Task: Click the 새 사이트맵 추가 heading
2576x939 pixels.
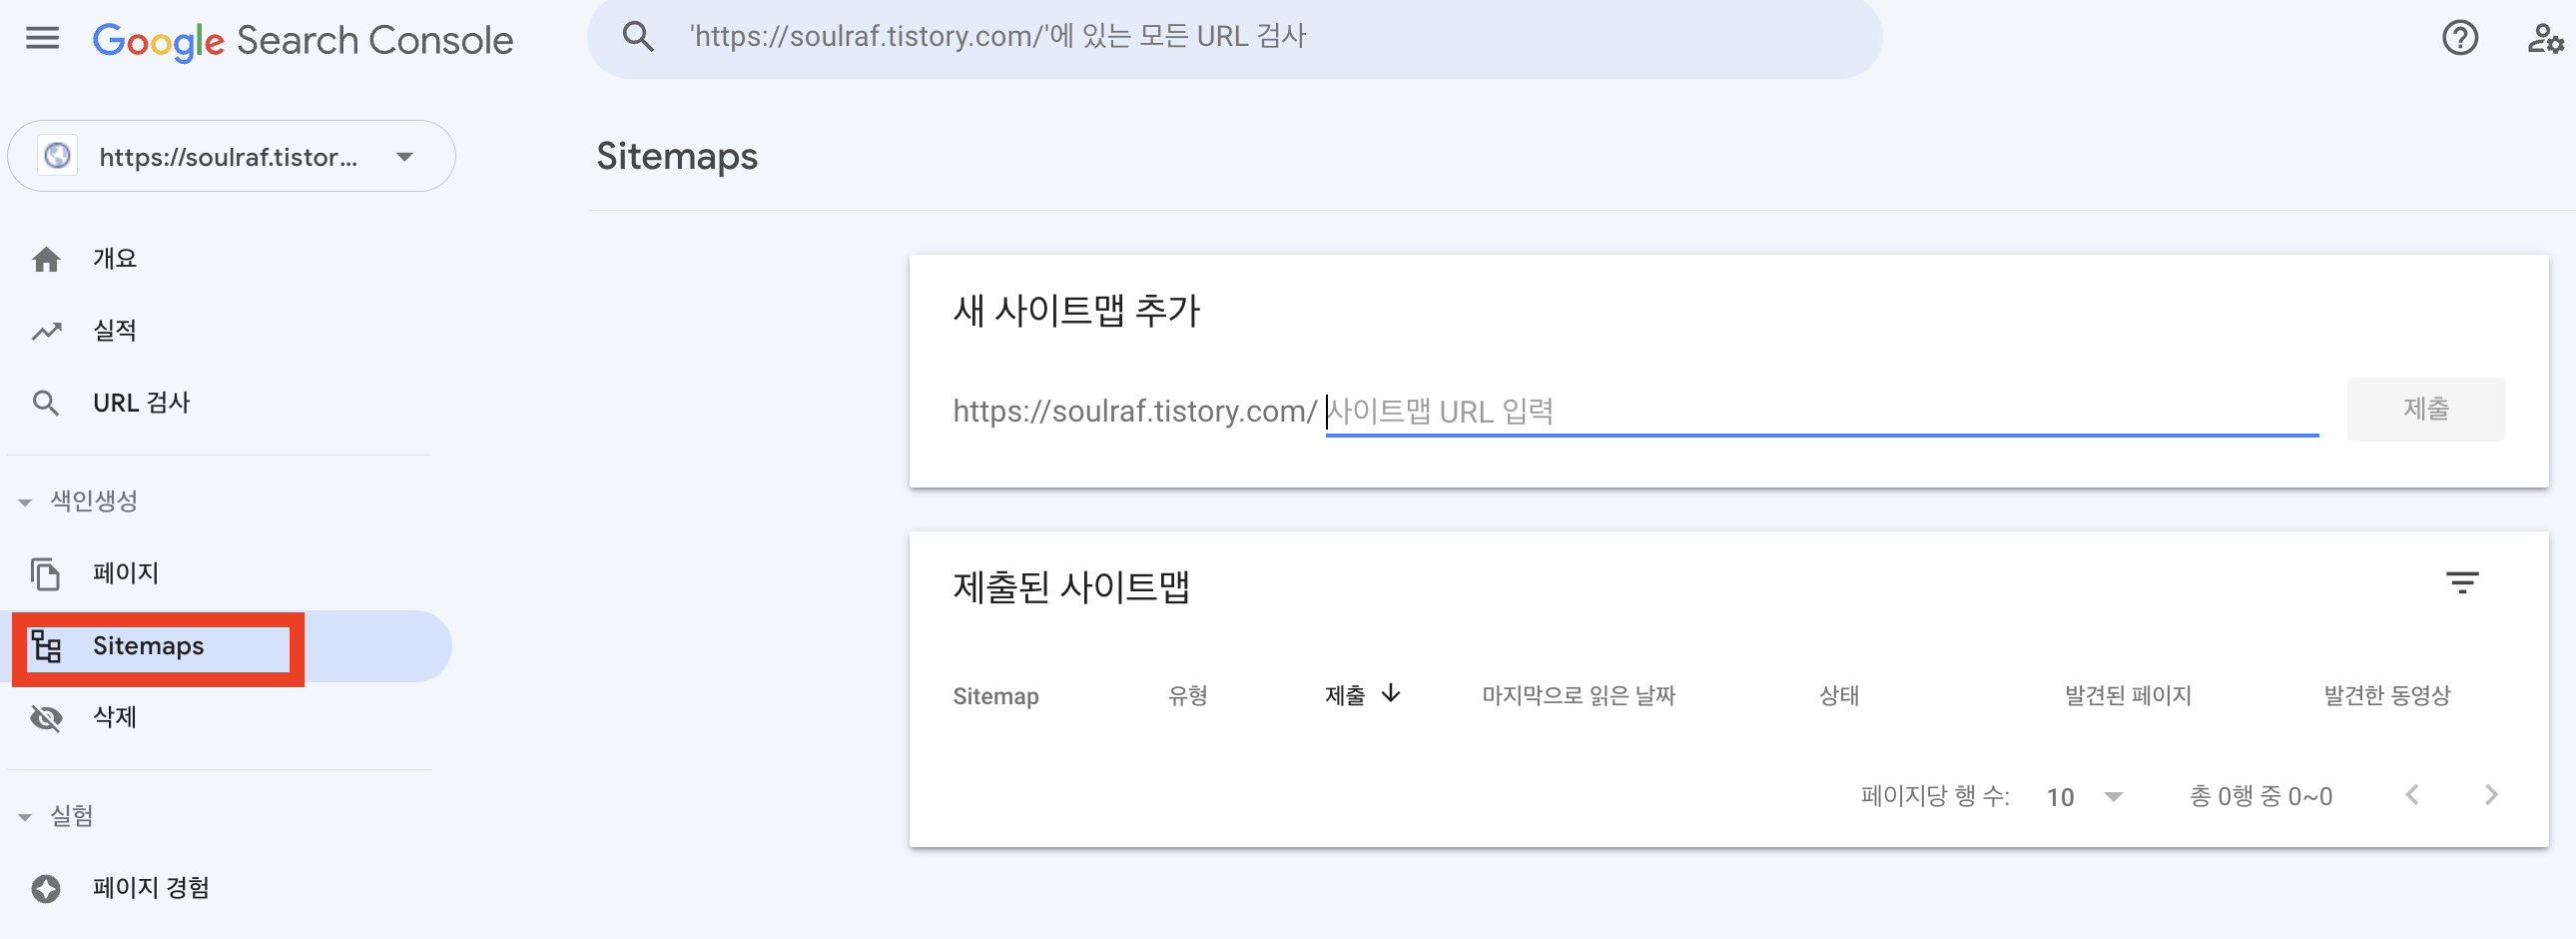Action: (x=1076, y=310)
